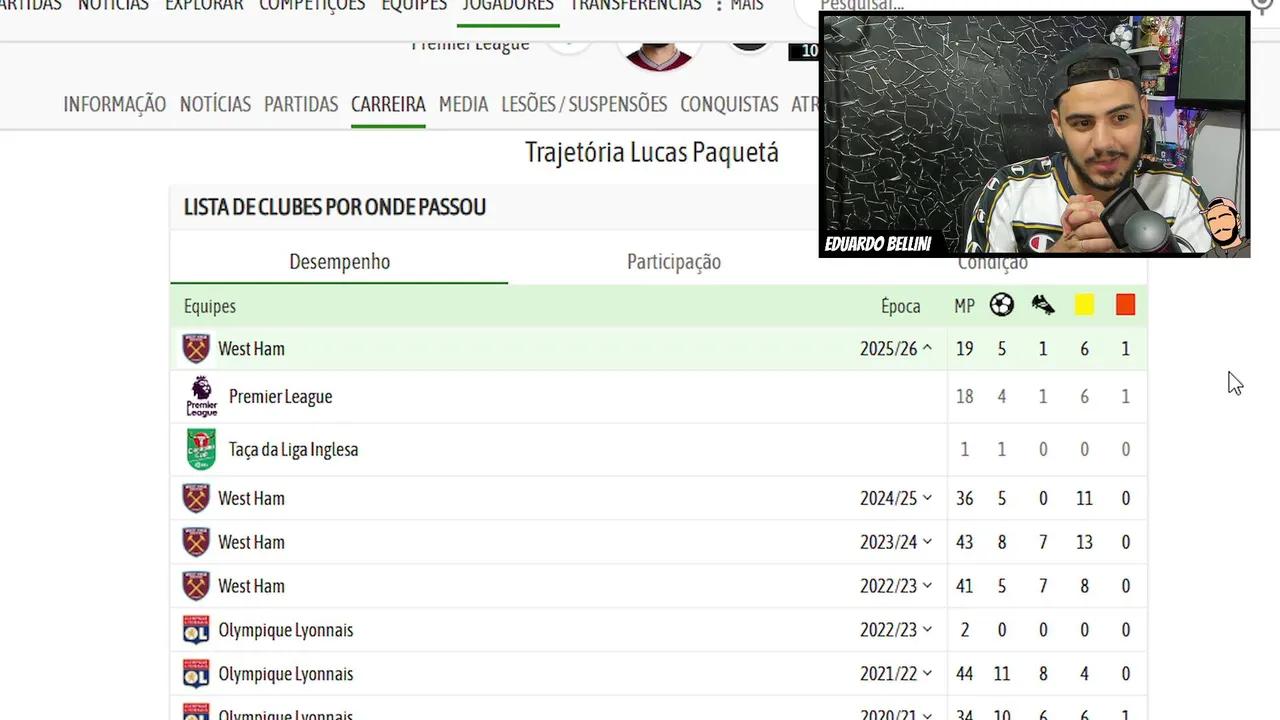The width and height of the screenshot is (1280, 720).
Task: Expand the West Ham 2022/23 season
Action: (x=896, y=586)
